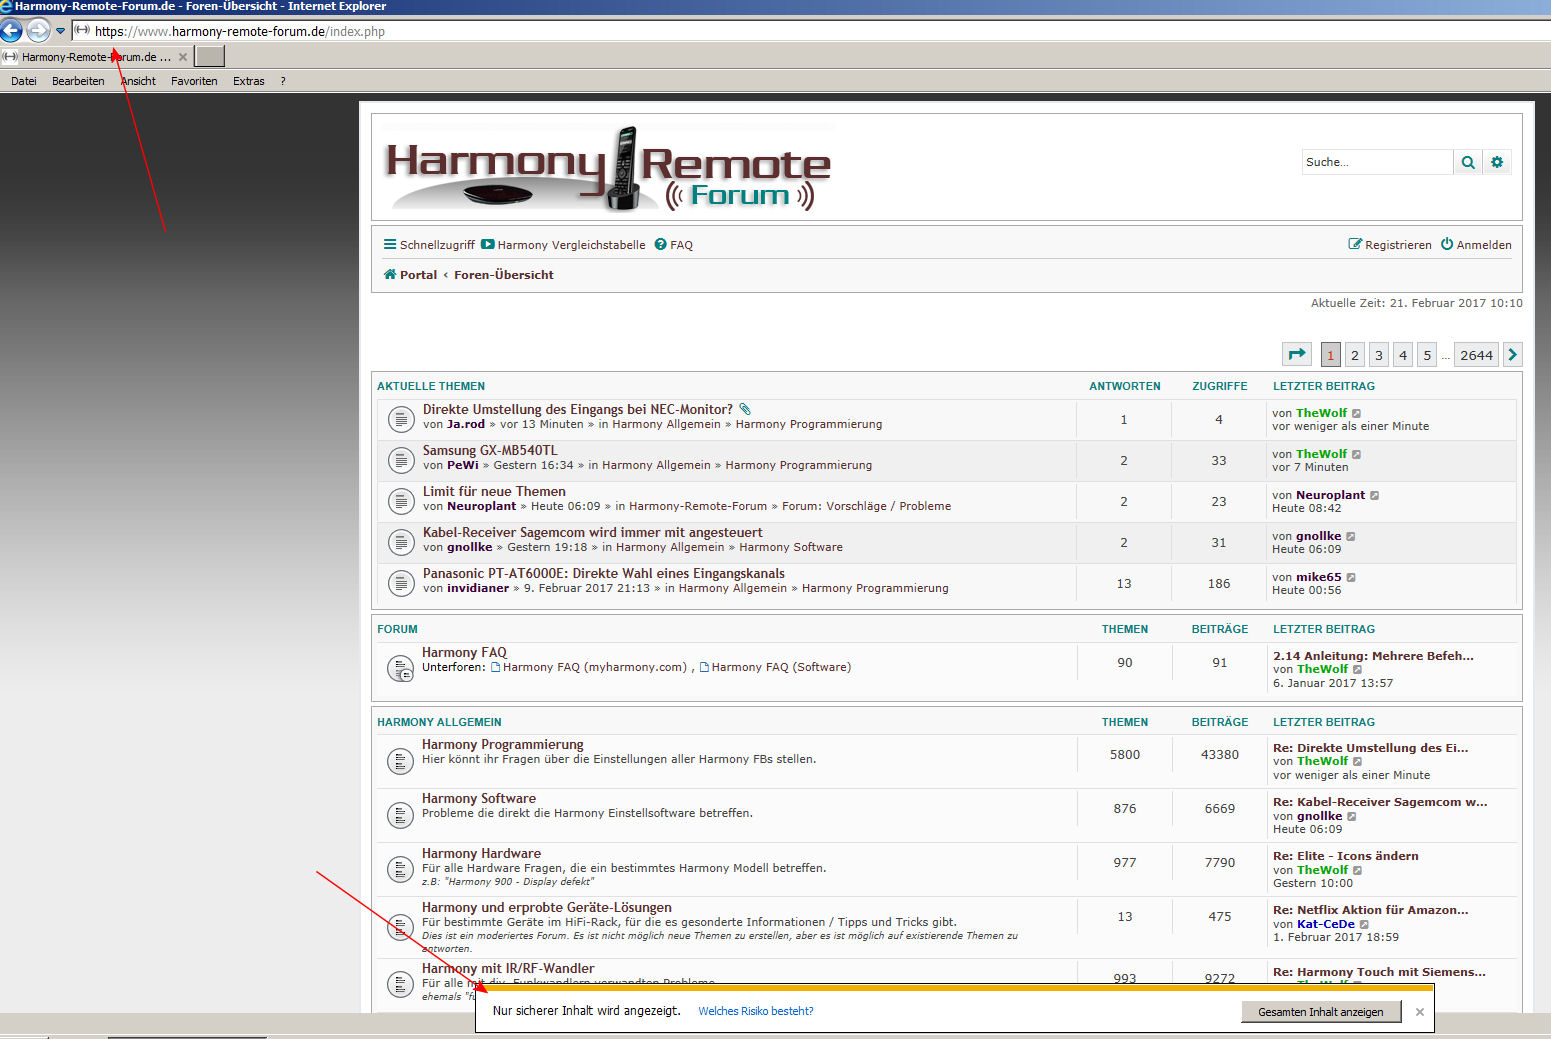Click the Gesamten Inhalt anzeigen button

[x=1320, y=1012]
